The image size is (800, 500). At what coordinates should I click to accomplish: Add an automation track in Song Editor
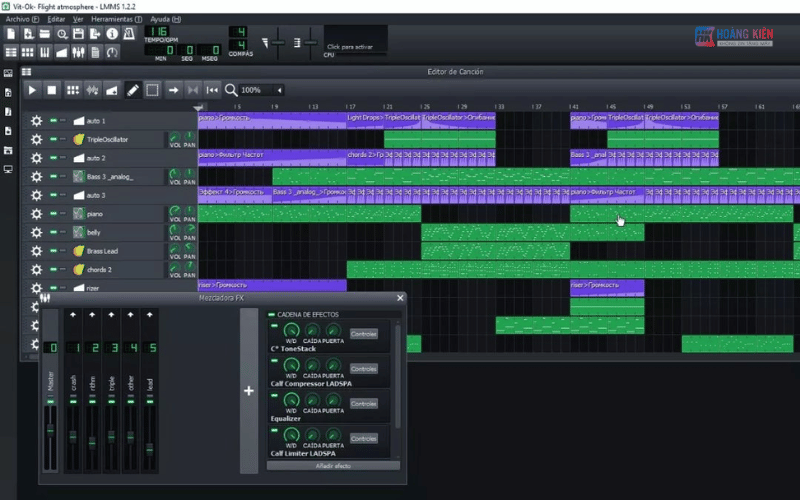coord(112,90)
